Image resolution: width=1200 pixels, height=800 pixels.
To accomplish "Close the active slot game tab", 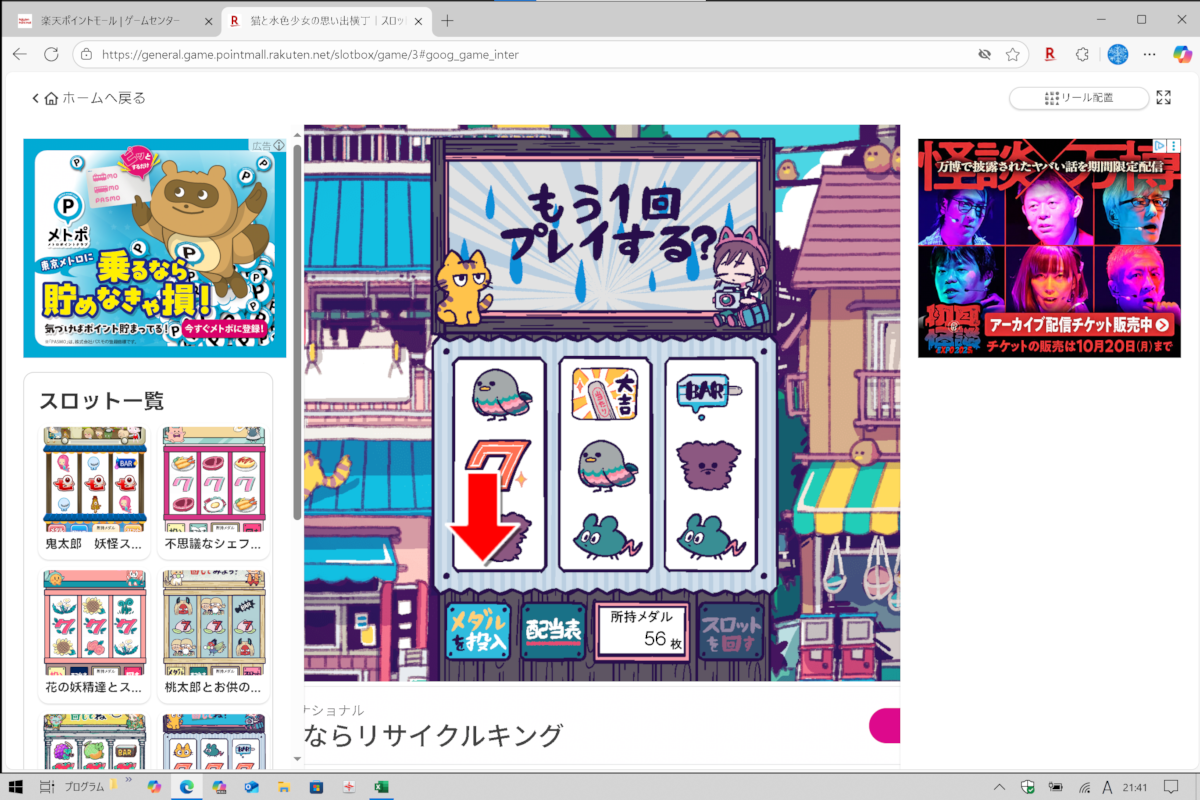I will (x=415, y=20).
